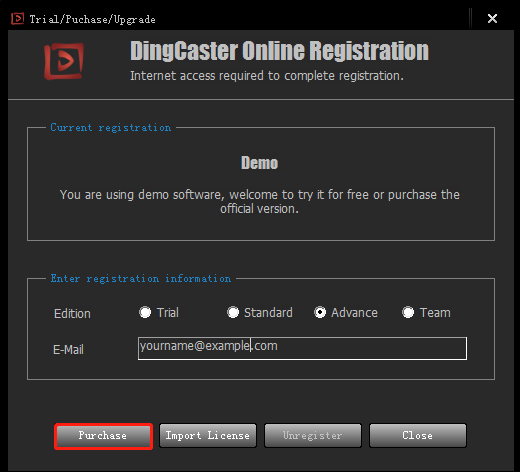520x472 pixels.
Task: Click the Current registration group label
Action: pyautogui.click(x=111, y=127)
